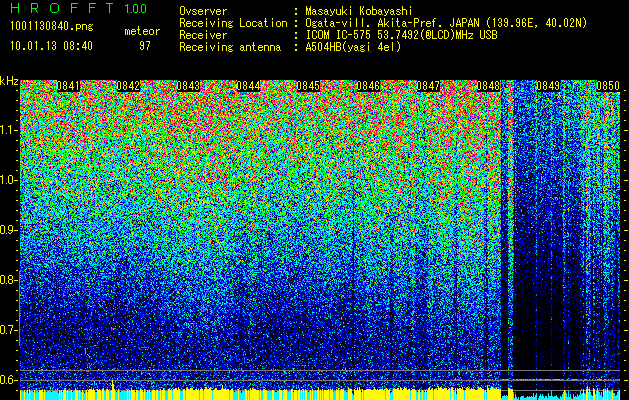Click the observer name Masayuki Kobayashi
Screen dimensions: 629x400
(x=359, y=11)
